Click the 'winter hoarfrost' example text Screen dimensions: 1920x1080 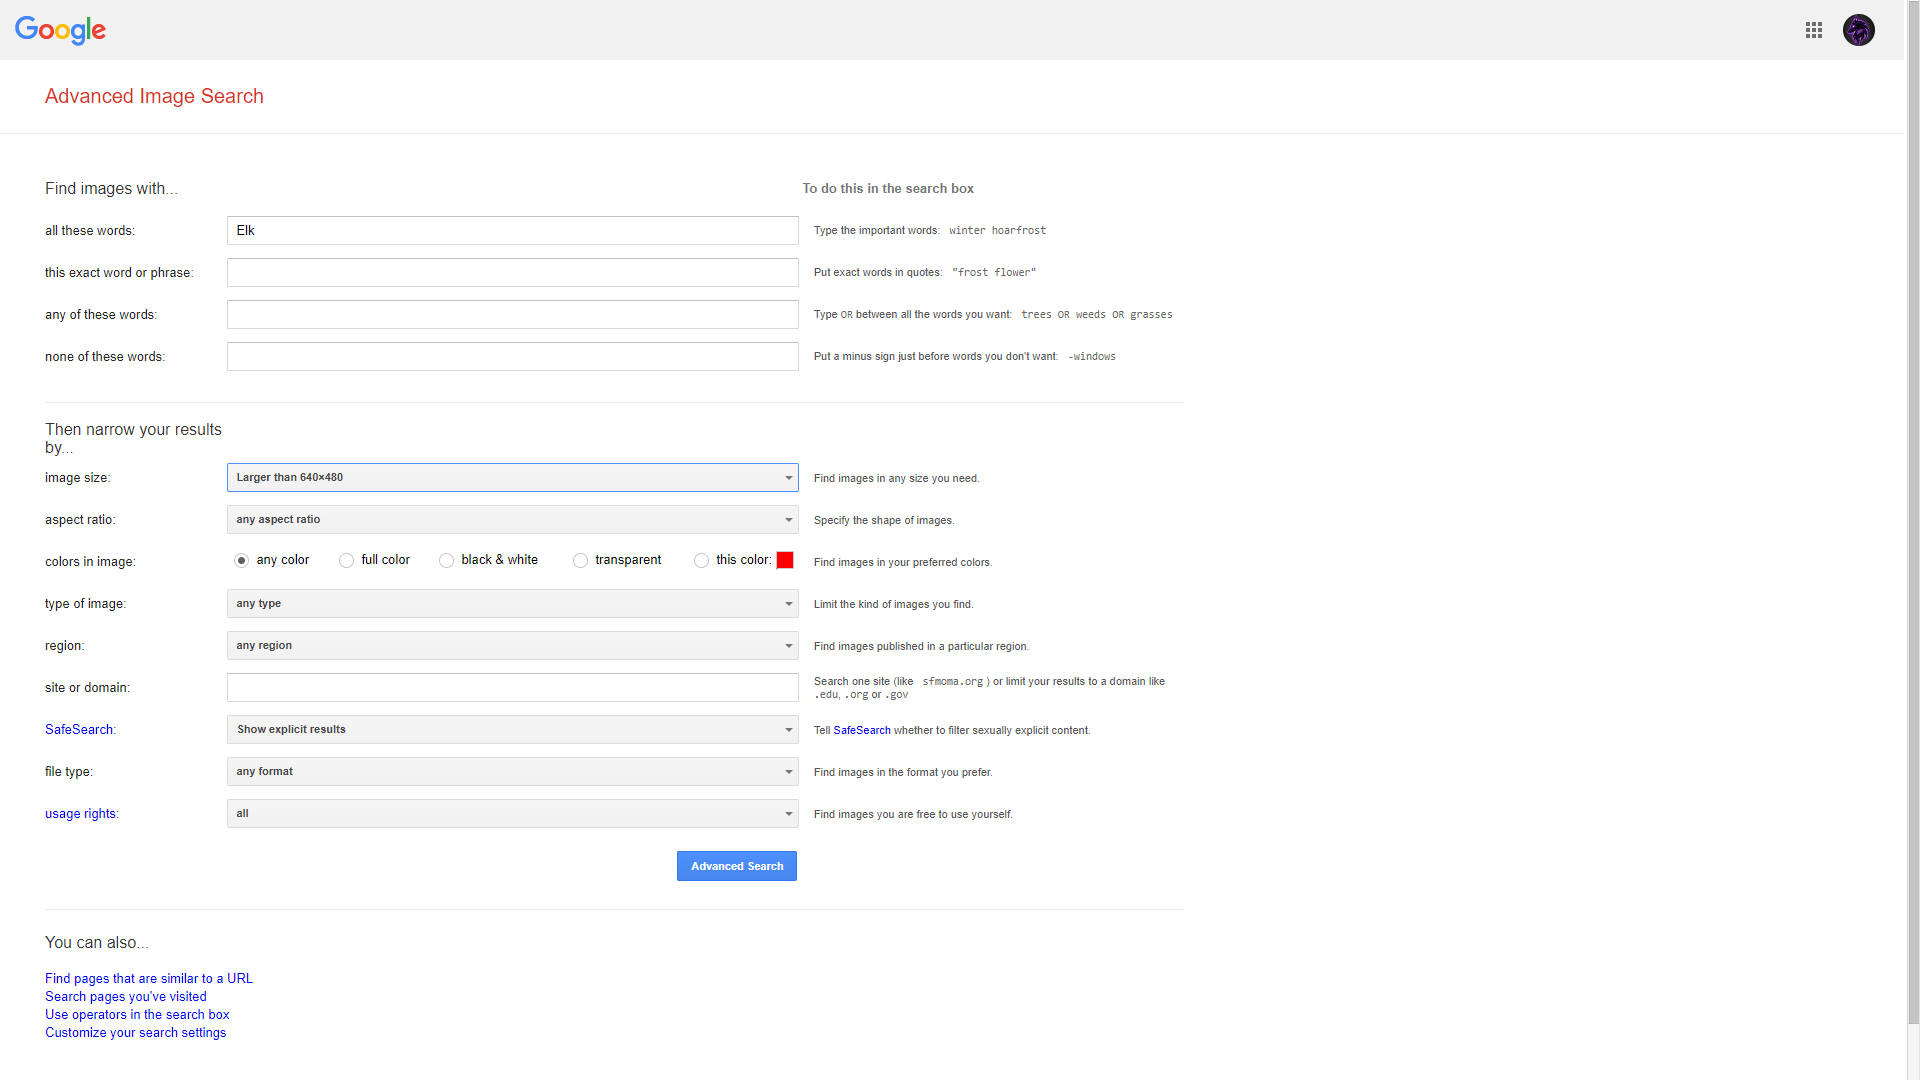(x=997, y=230)
